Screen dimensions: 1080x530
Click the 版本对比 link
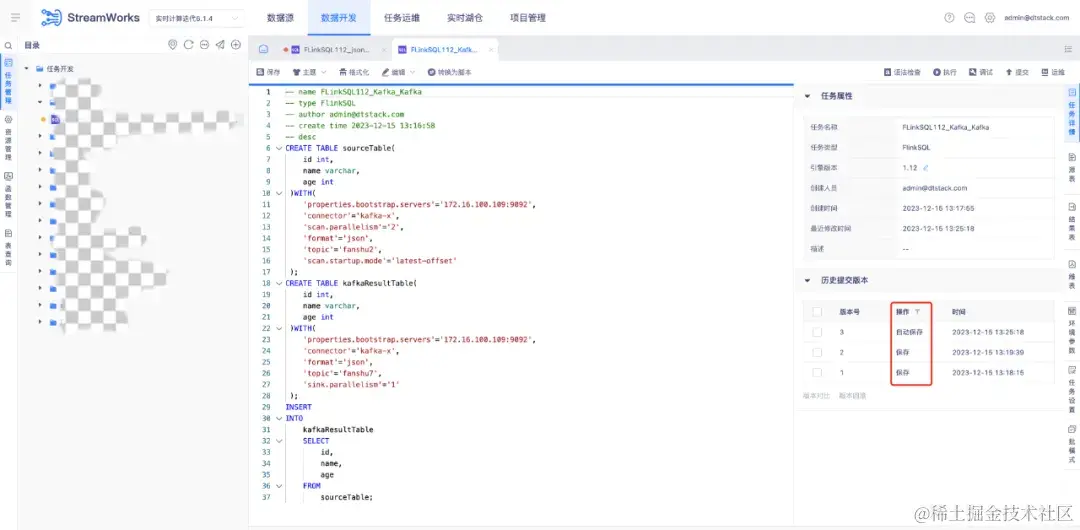(816, 396)
